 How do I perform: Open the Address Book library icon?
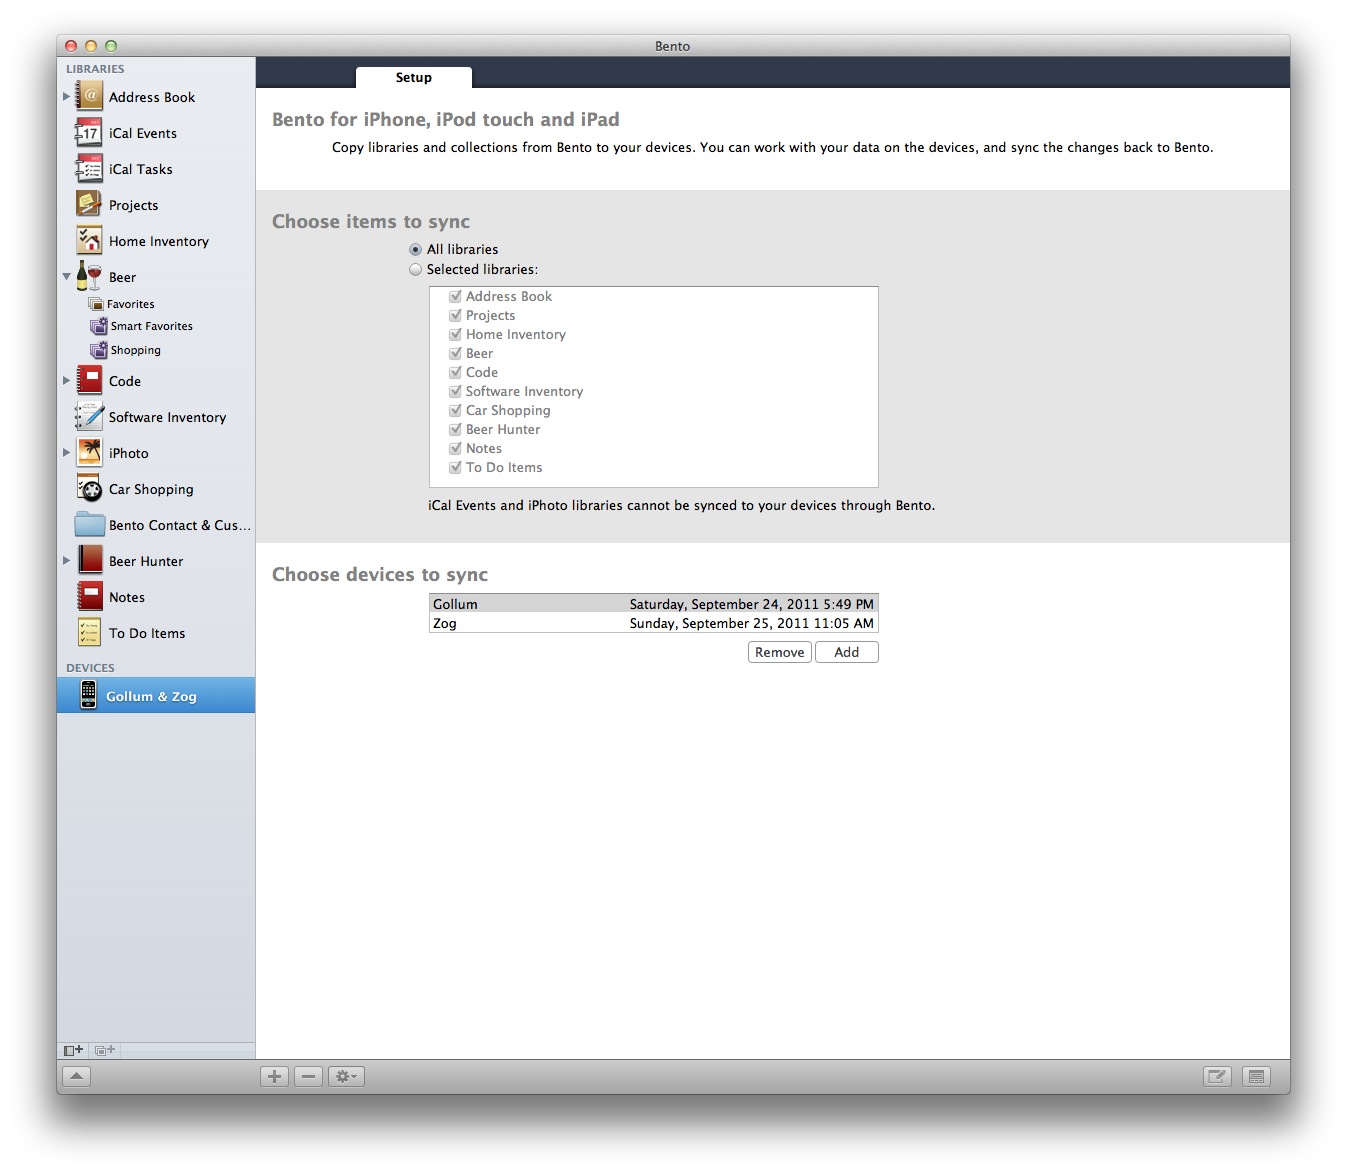pyautogui.click(x=90, y=97)
